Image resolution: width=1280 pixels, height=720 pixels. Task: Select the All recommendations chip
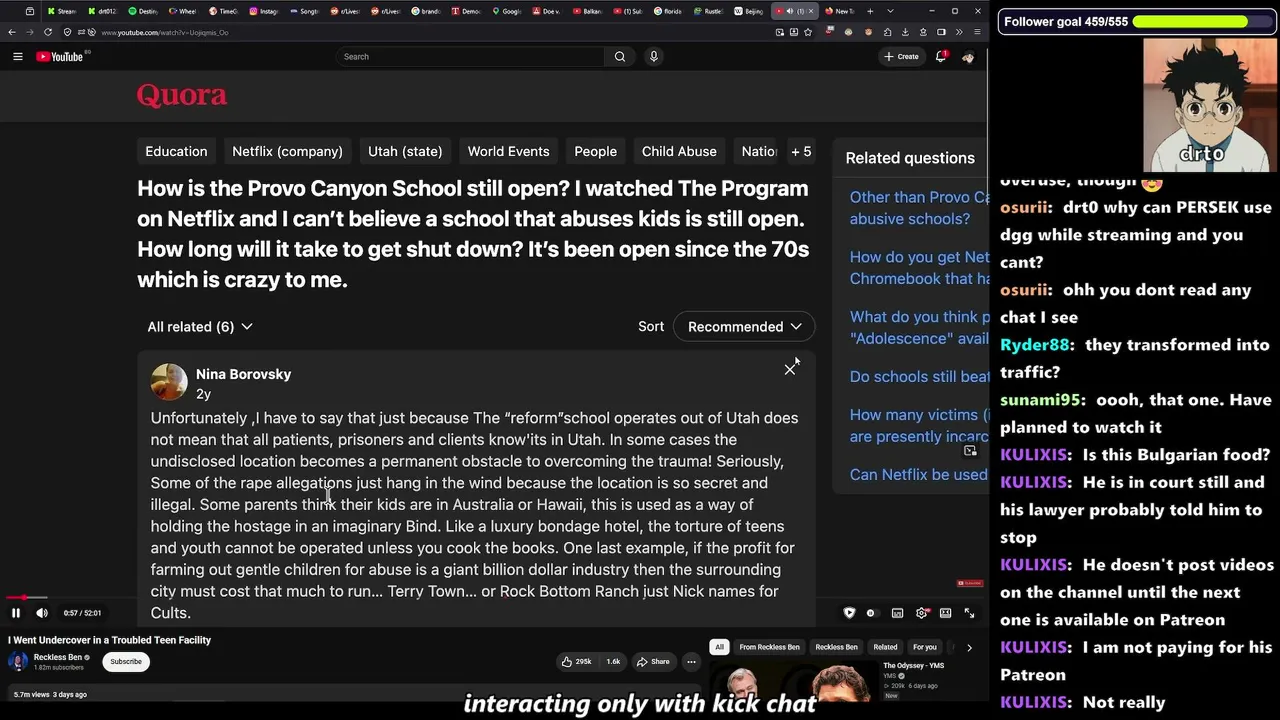(719, 647)
